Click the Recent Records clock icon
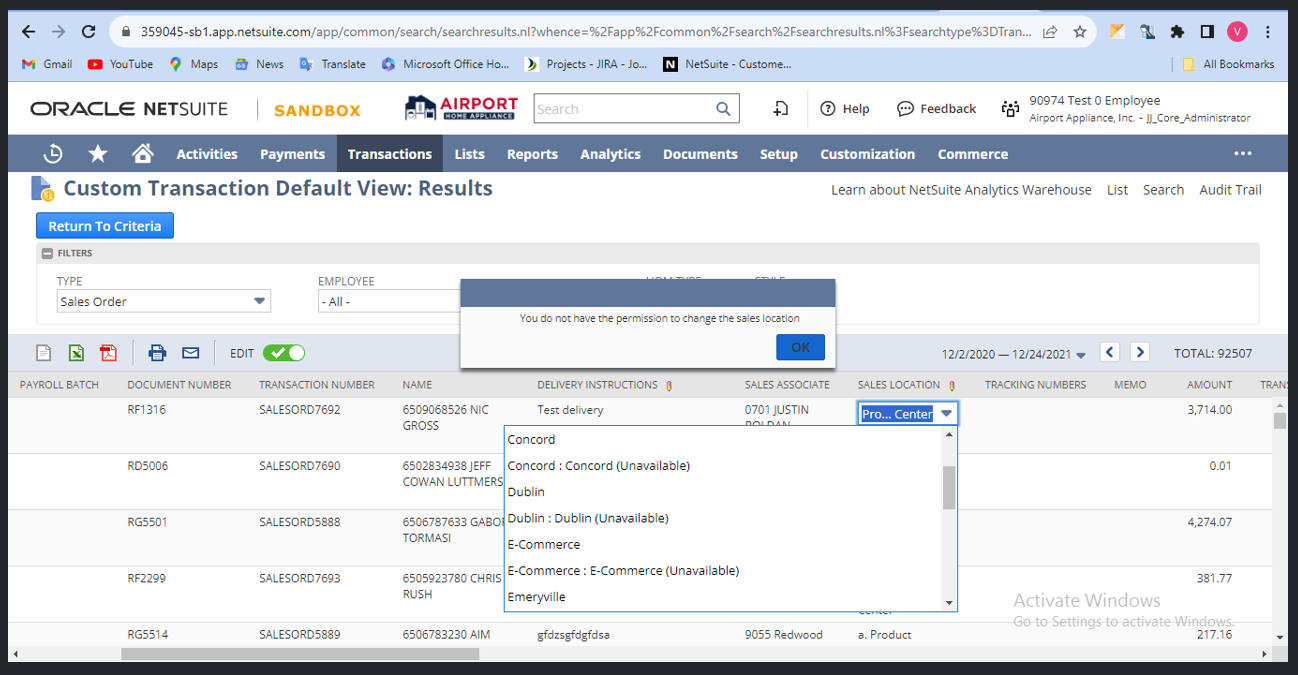The height and width of the screenshot is (675, 1298). coord(53,154)
